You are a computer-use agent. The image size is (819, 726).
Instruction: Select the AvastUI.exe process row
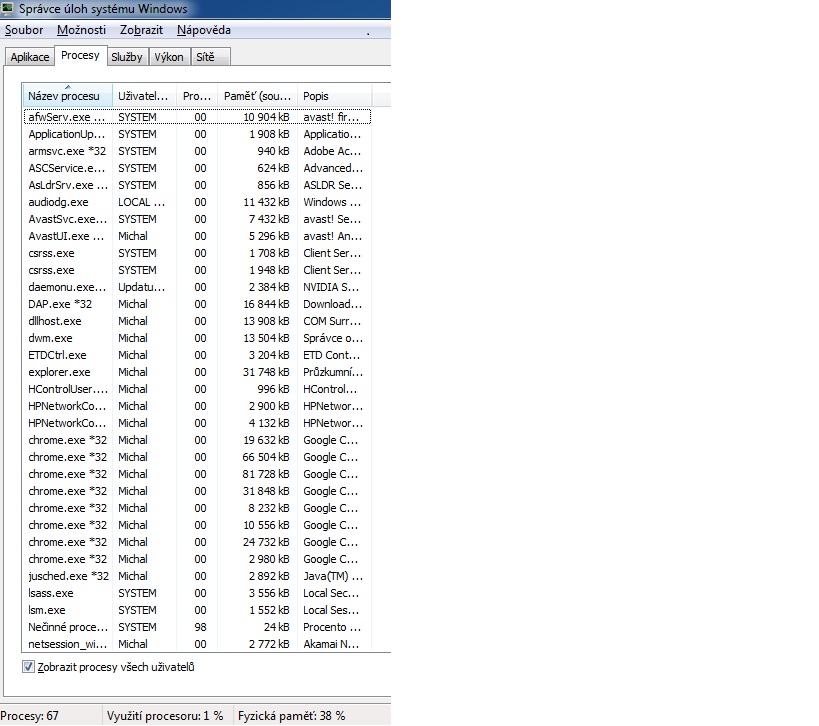(197, 236)
